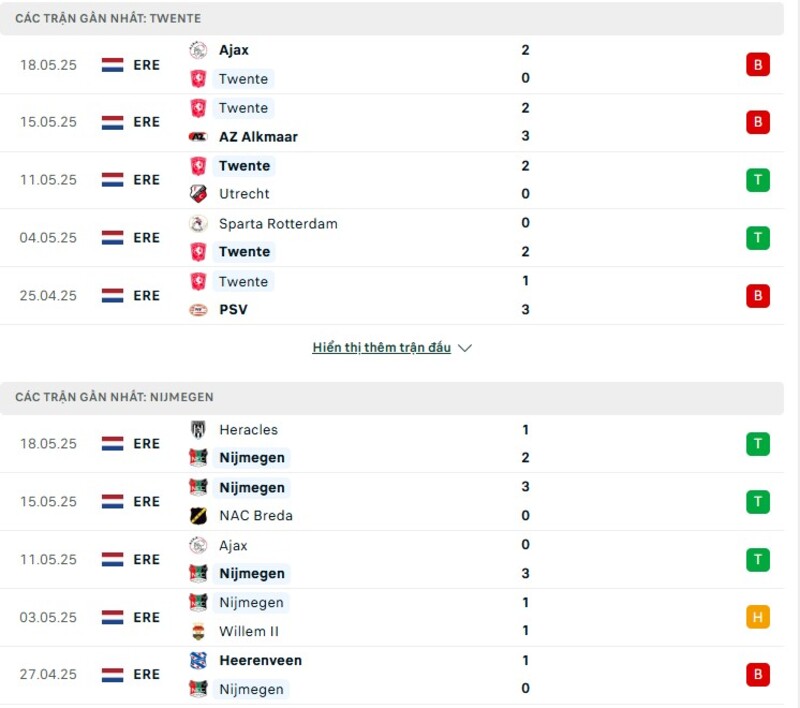Click the red B badge for the PSV match

pos(758,296)
